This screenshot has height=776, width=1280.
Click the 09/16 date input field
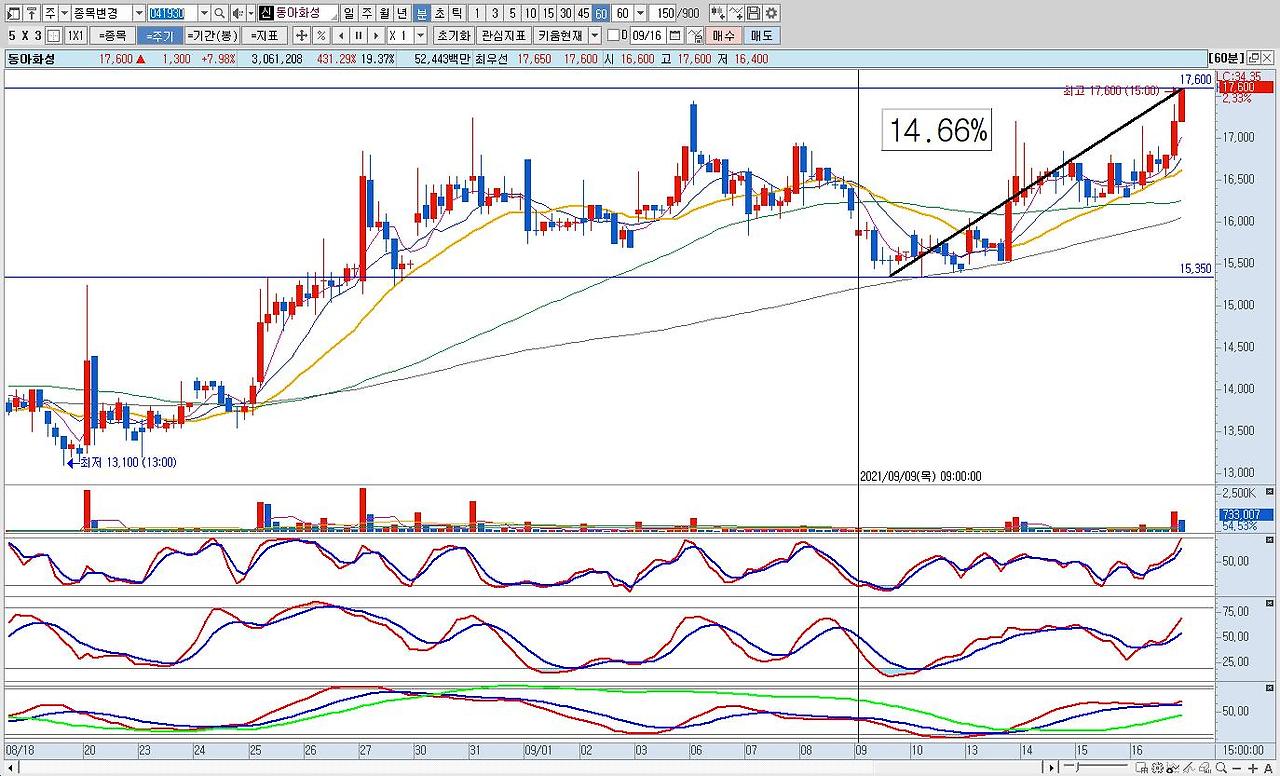tap(648, 35)
